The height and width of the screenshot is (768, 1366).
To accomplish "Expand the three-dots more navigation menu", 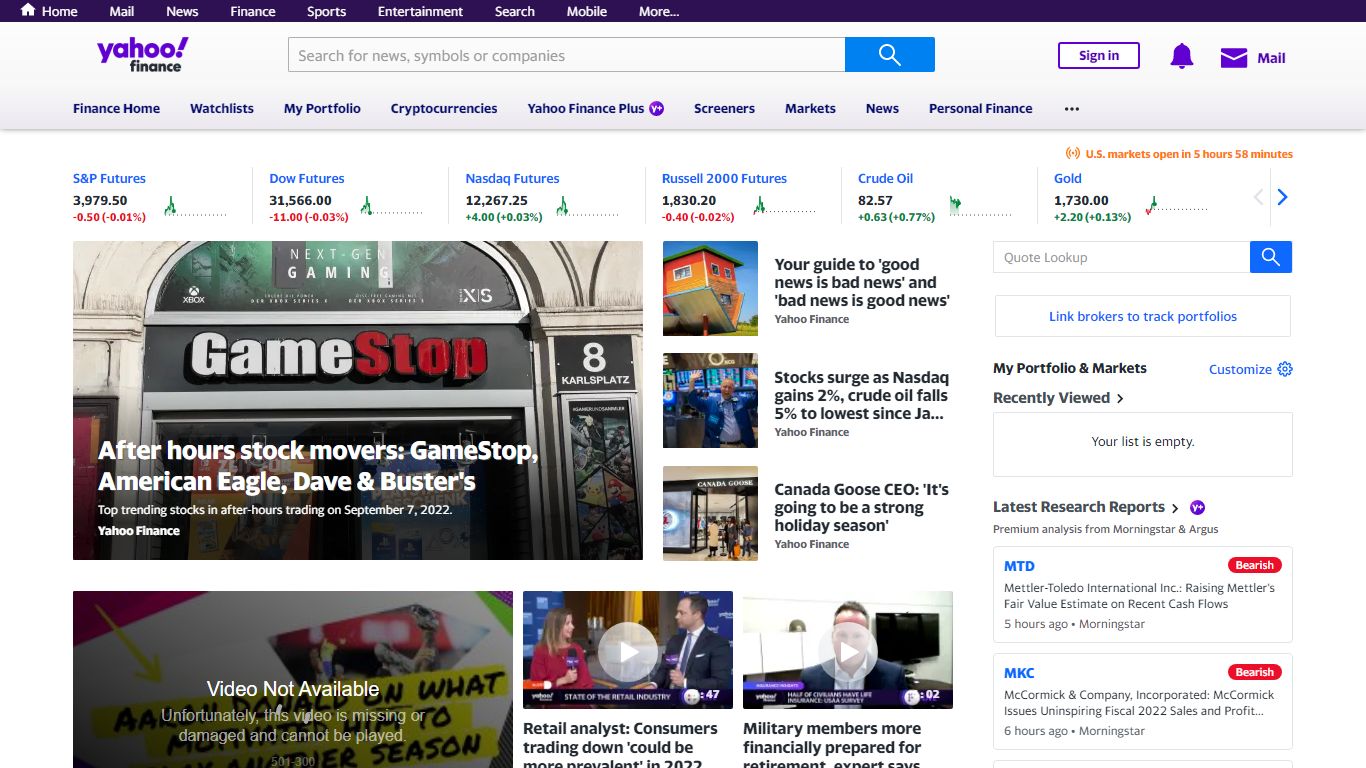I will [1072, 108].
